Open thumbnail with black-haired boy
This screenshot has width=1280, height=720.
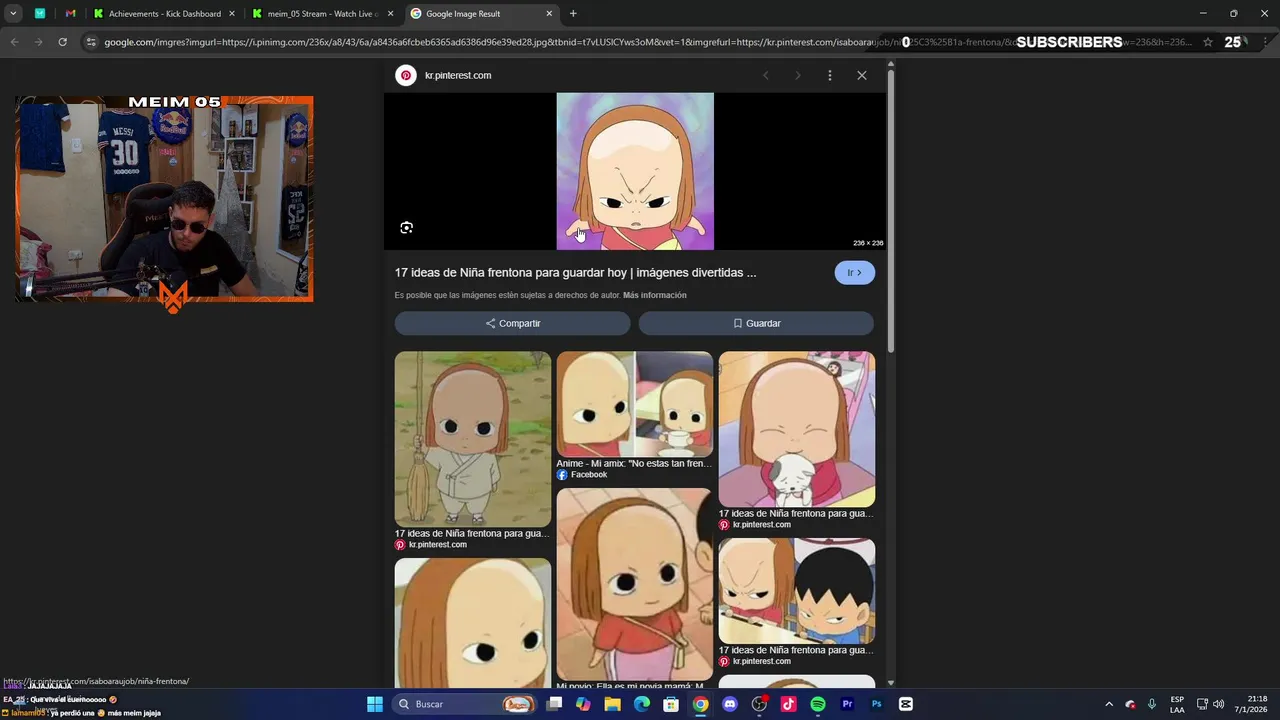point(797,591)
